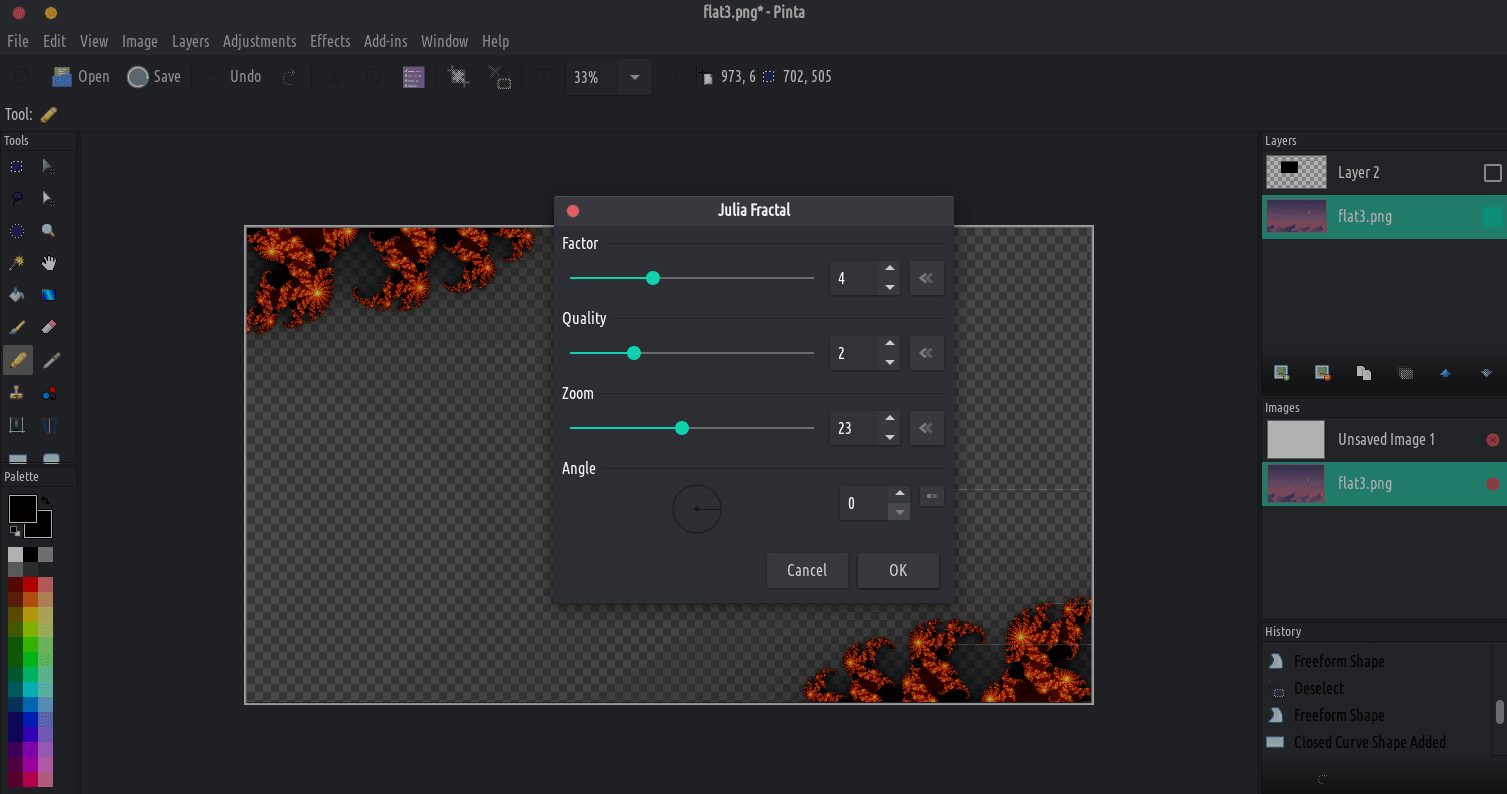Pick the Zoom magnifier tool

[x=49, y=231]
